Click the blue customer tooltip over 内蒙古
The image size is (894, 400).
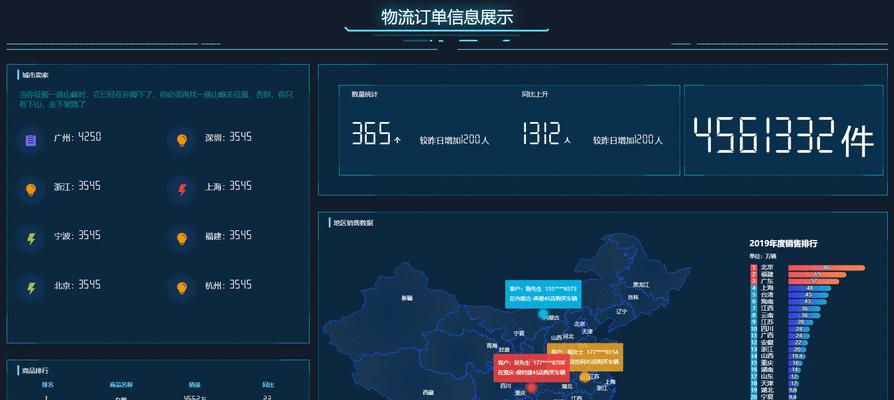tap(543, 294)
